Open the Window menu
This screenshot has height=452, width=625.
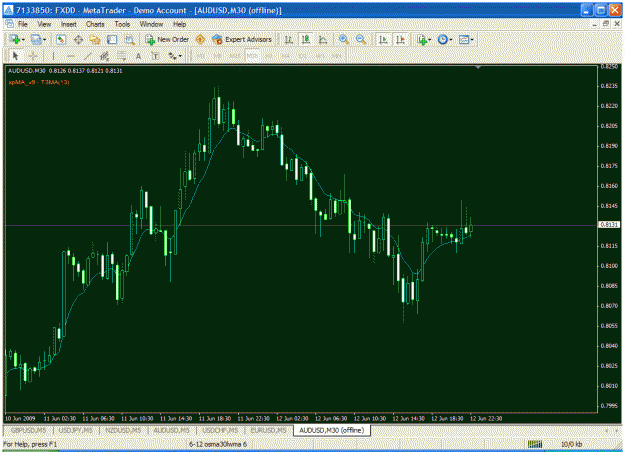(151, 24)
